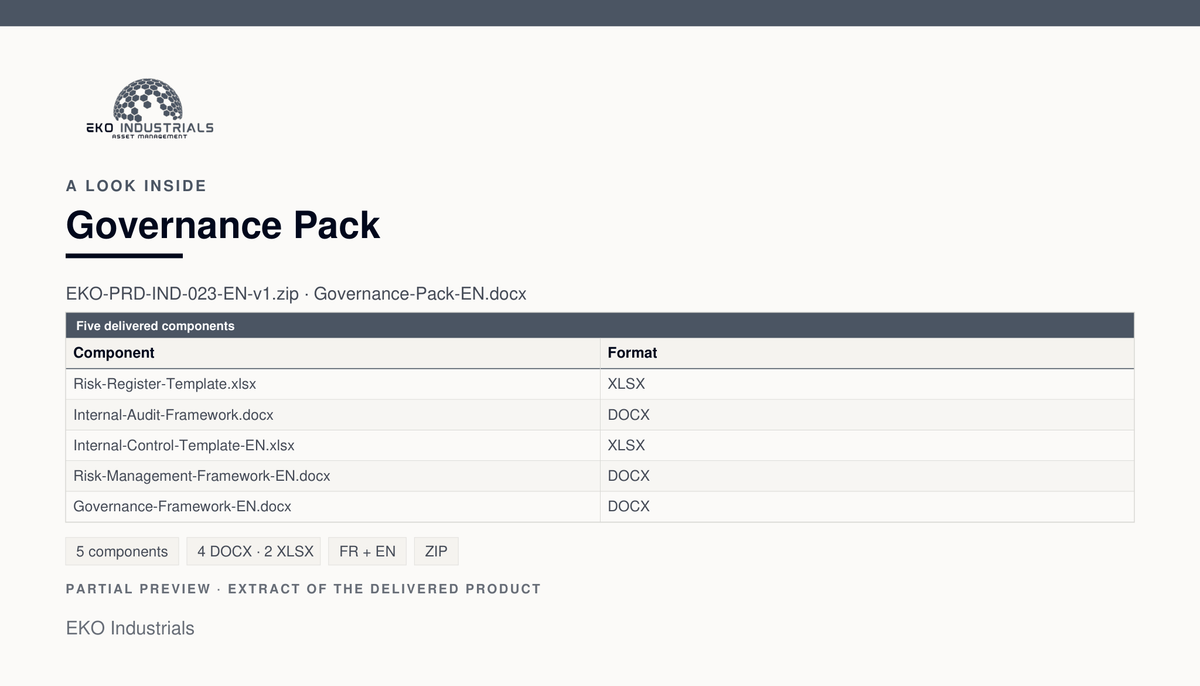Click the 'Five delivered components' table caption
Image resolution: width=1200 pixels, height=686 pixels.
(600, 326)
